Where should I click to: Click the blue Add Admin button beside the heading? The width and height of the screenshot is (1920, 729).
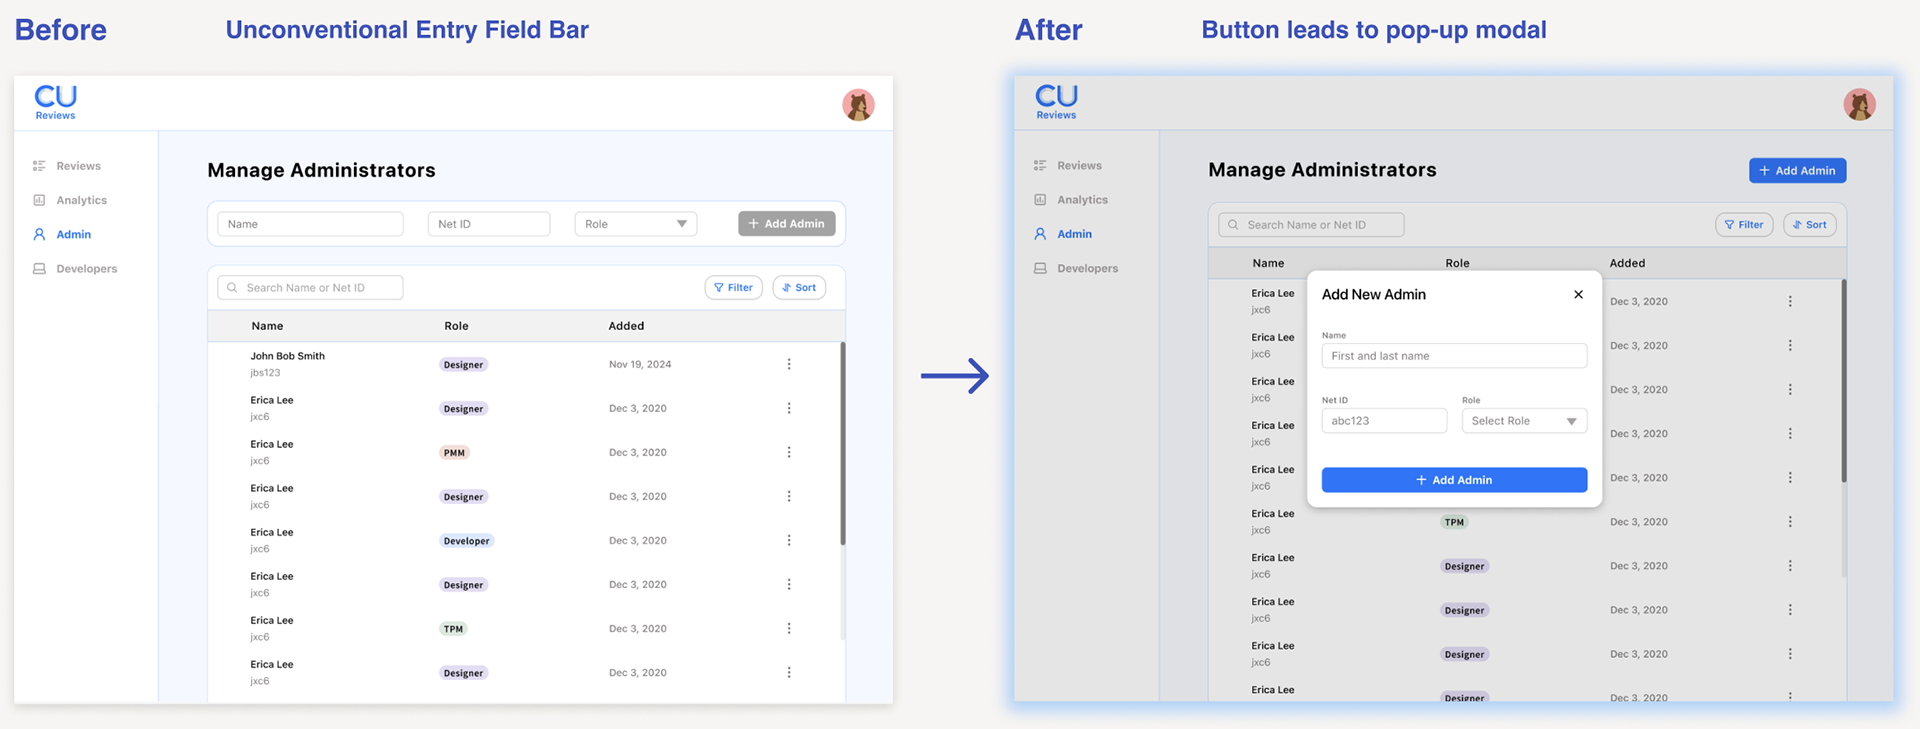coord(1797,171)
